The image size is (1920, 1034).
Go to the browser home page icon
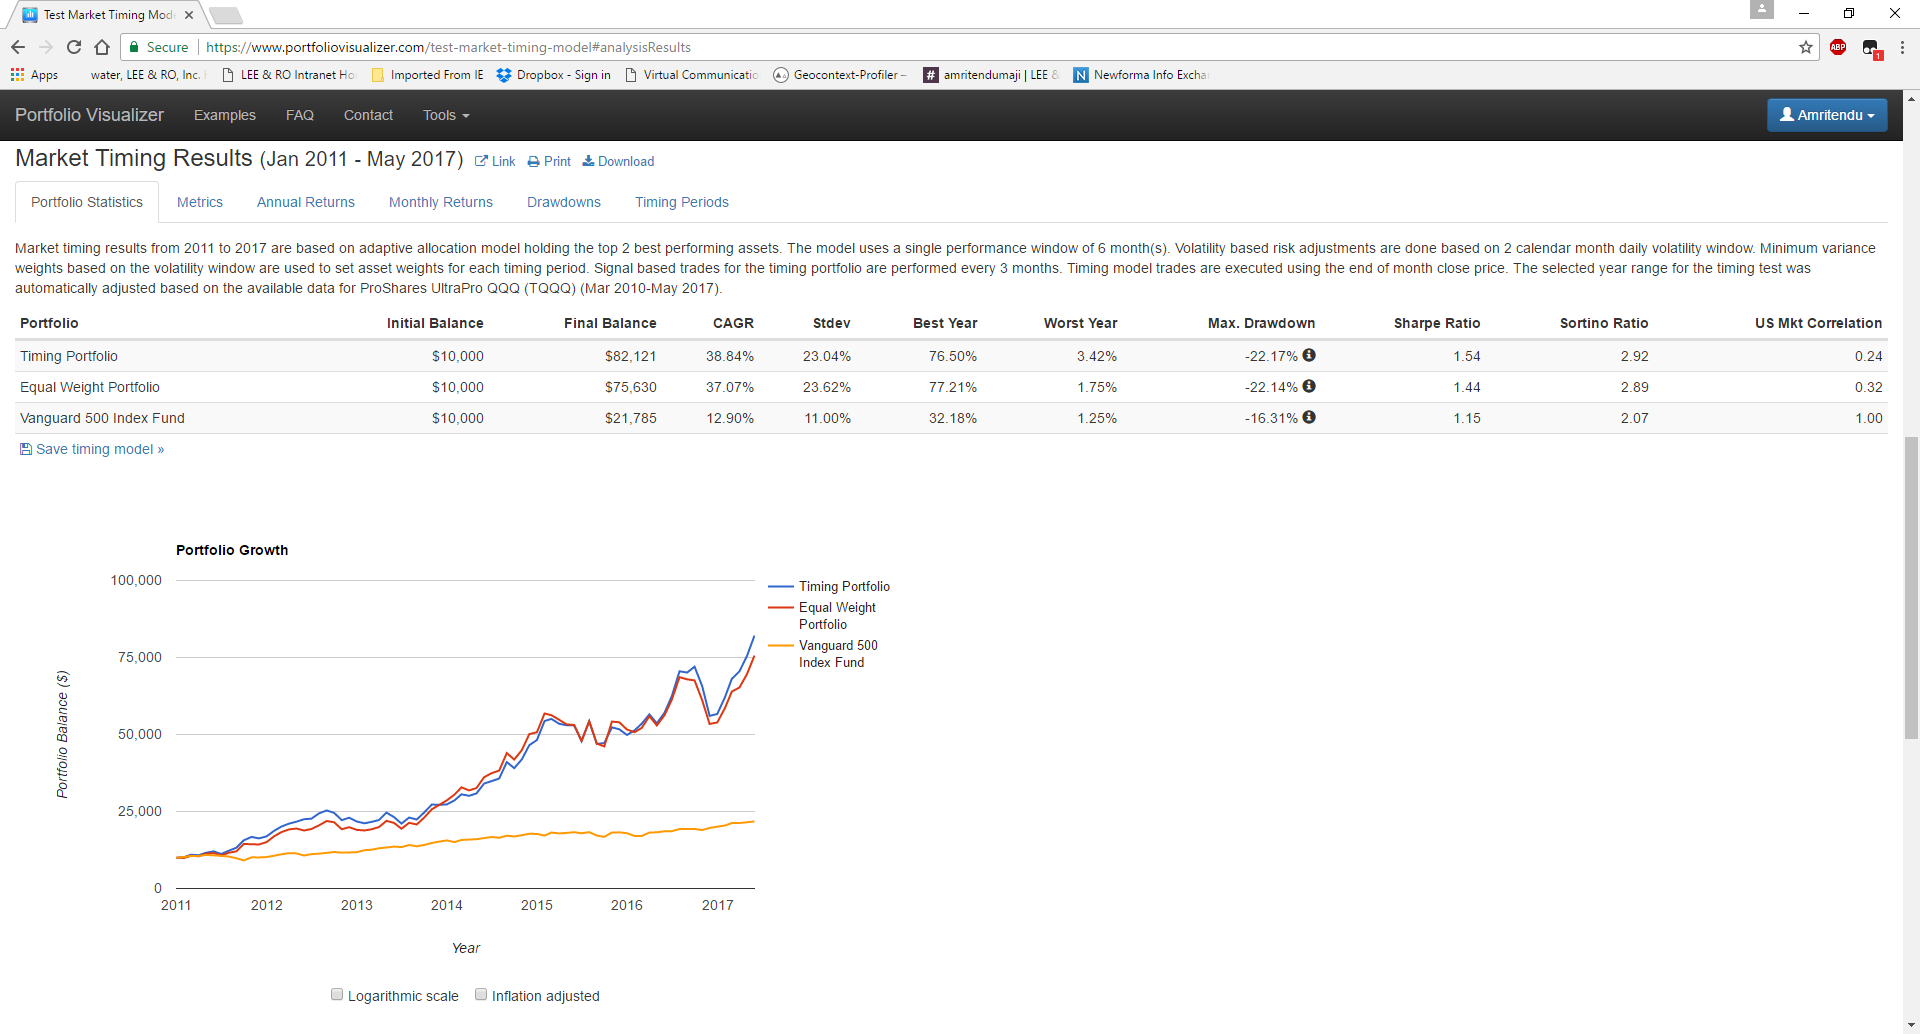tap(102, 47)
